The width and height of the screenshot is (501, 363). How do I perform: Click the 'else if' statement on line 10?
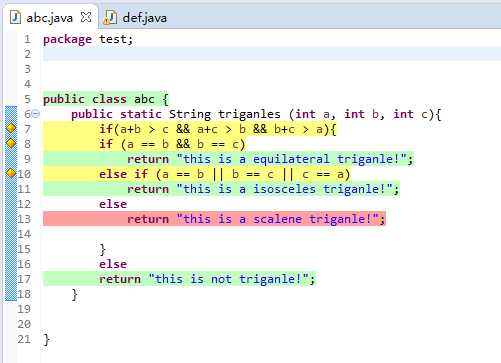point(123,174)
